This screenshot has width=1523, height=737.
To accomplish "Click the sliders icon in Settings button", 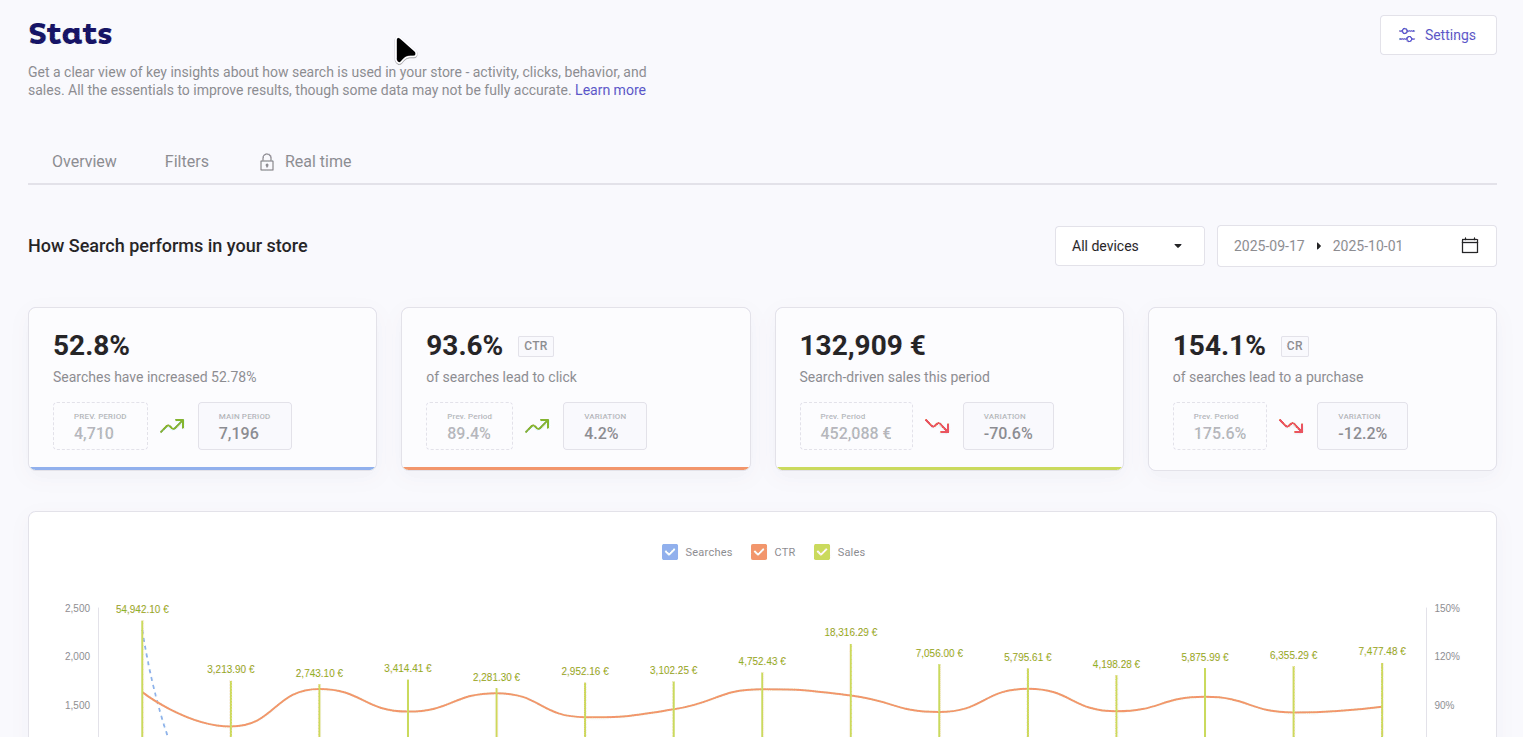I will (x=1407, y=35).
